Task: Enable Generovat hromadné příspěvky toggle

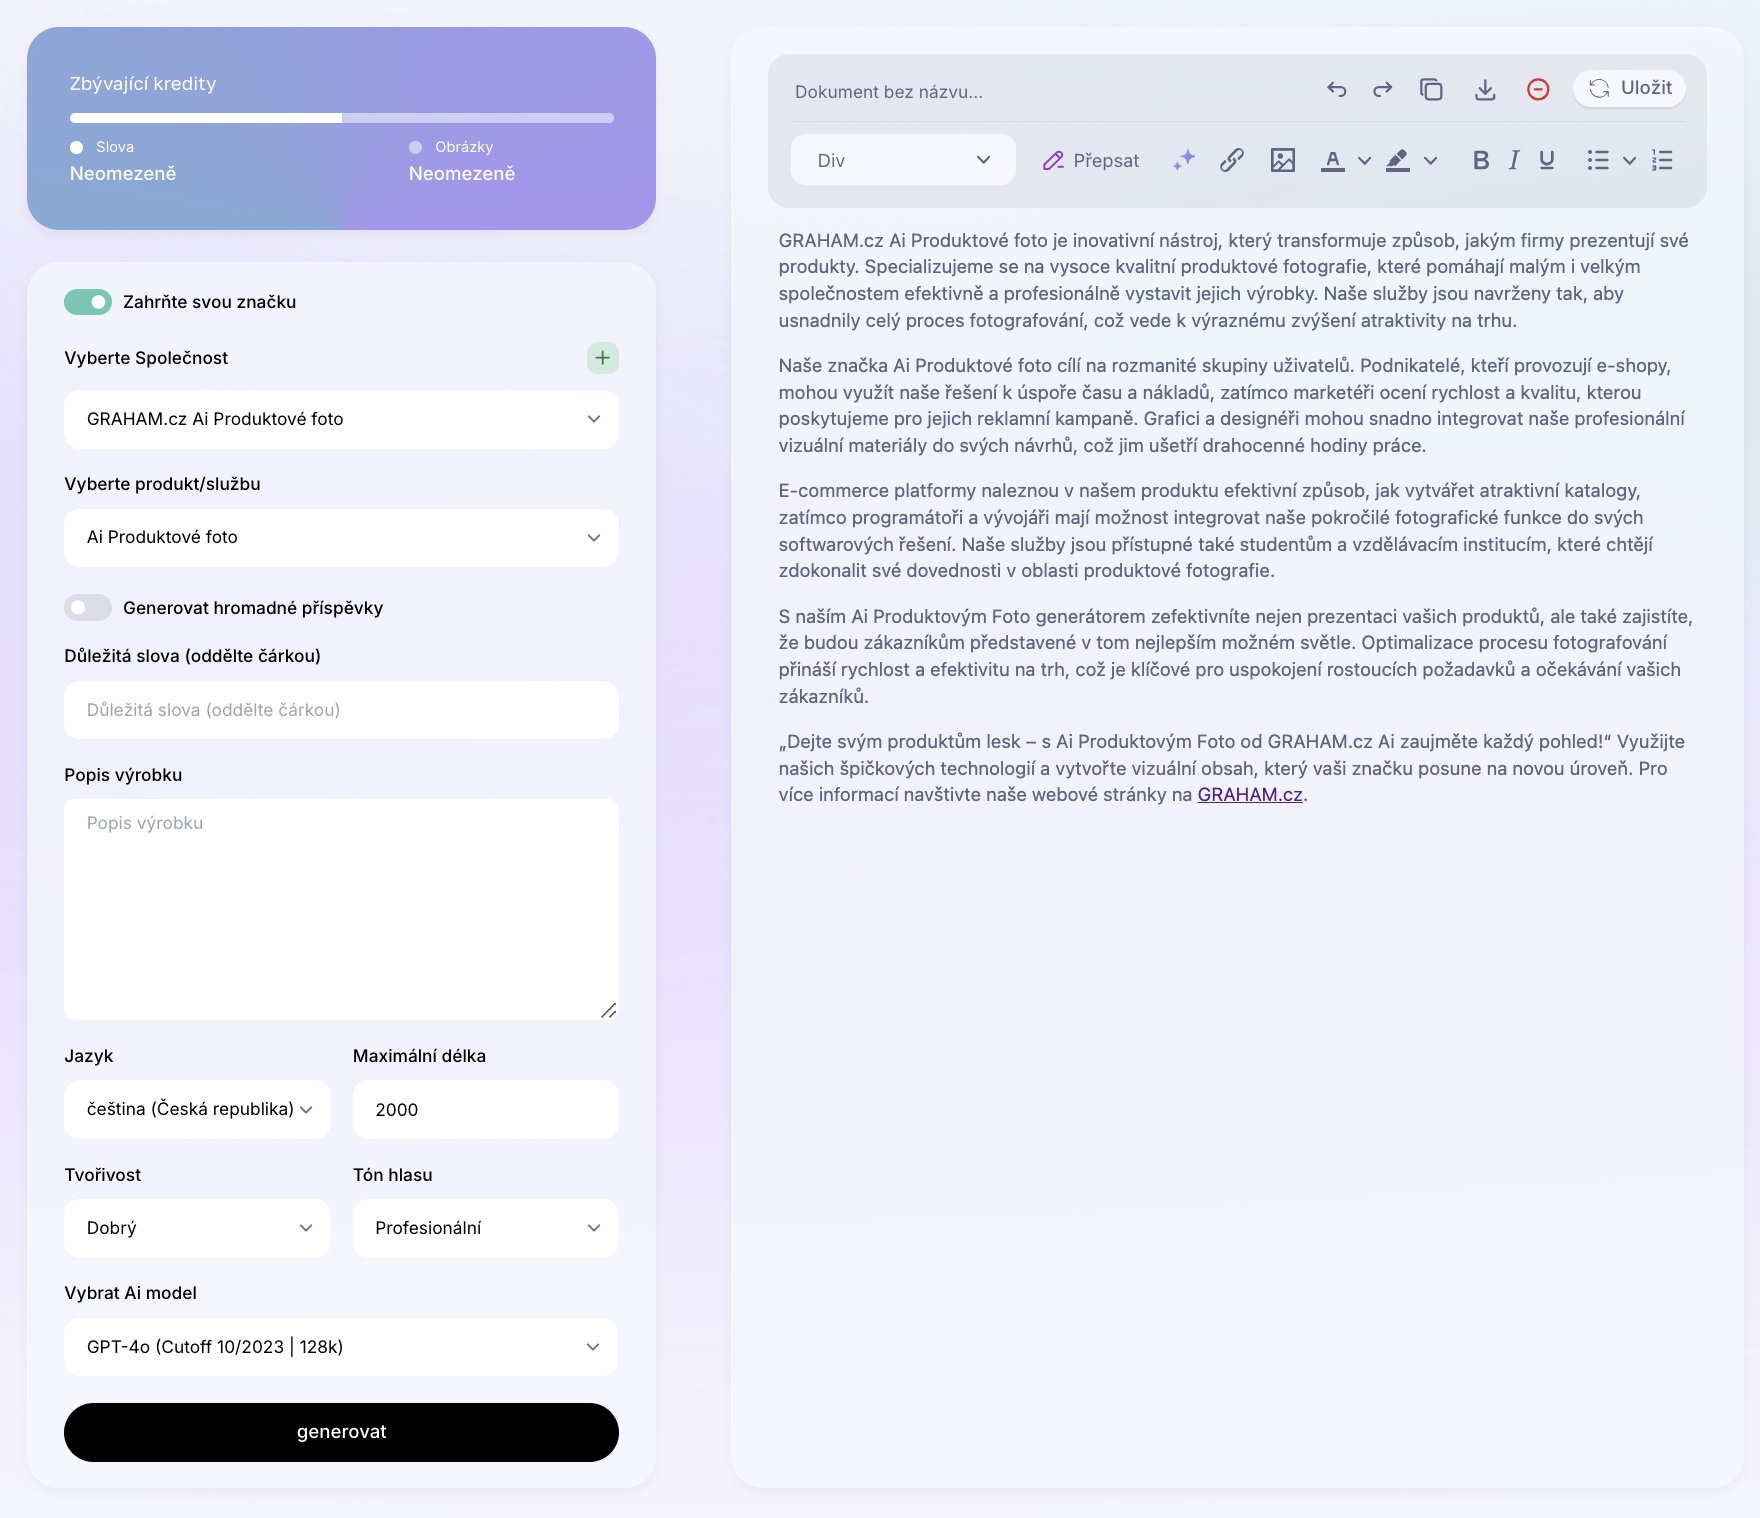Action: [x=88, y=608]
